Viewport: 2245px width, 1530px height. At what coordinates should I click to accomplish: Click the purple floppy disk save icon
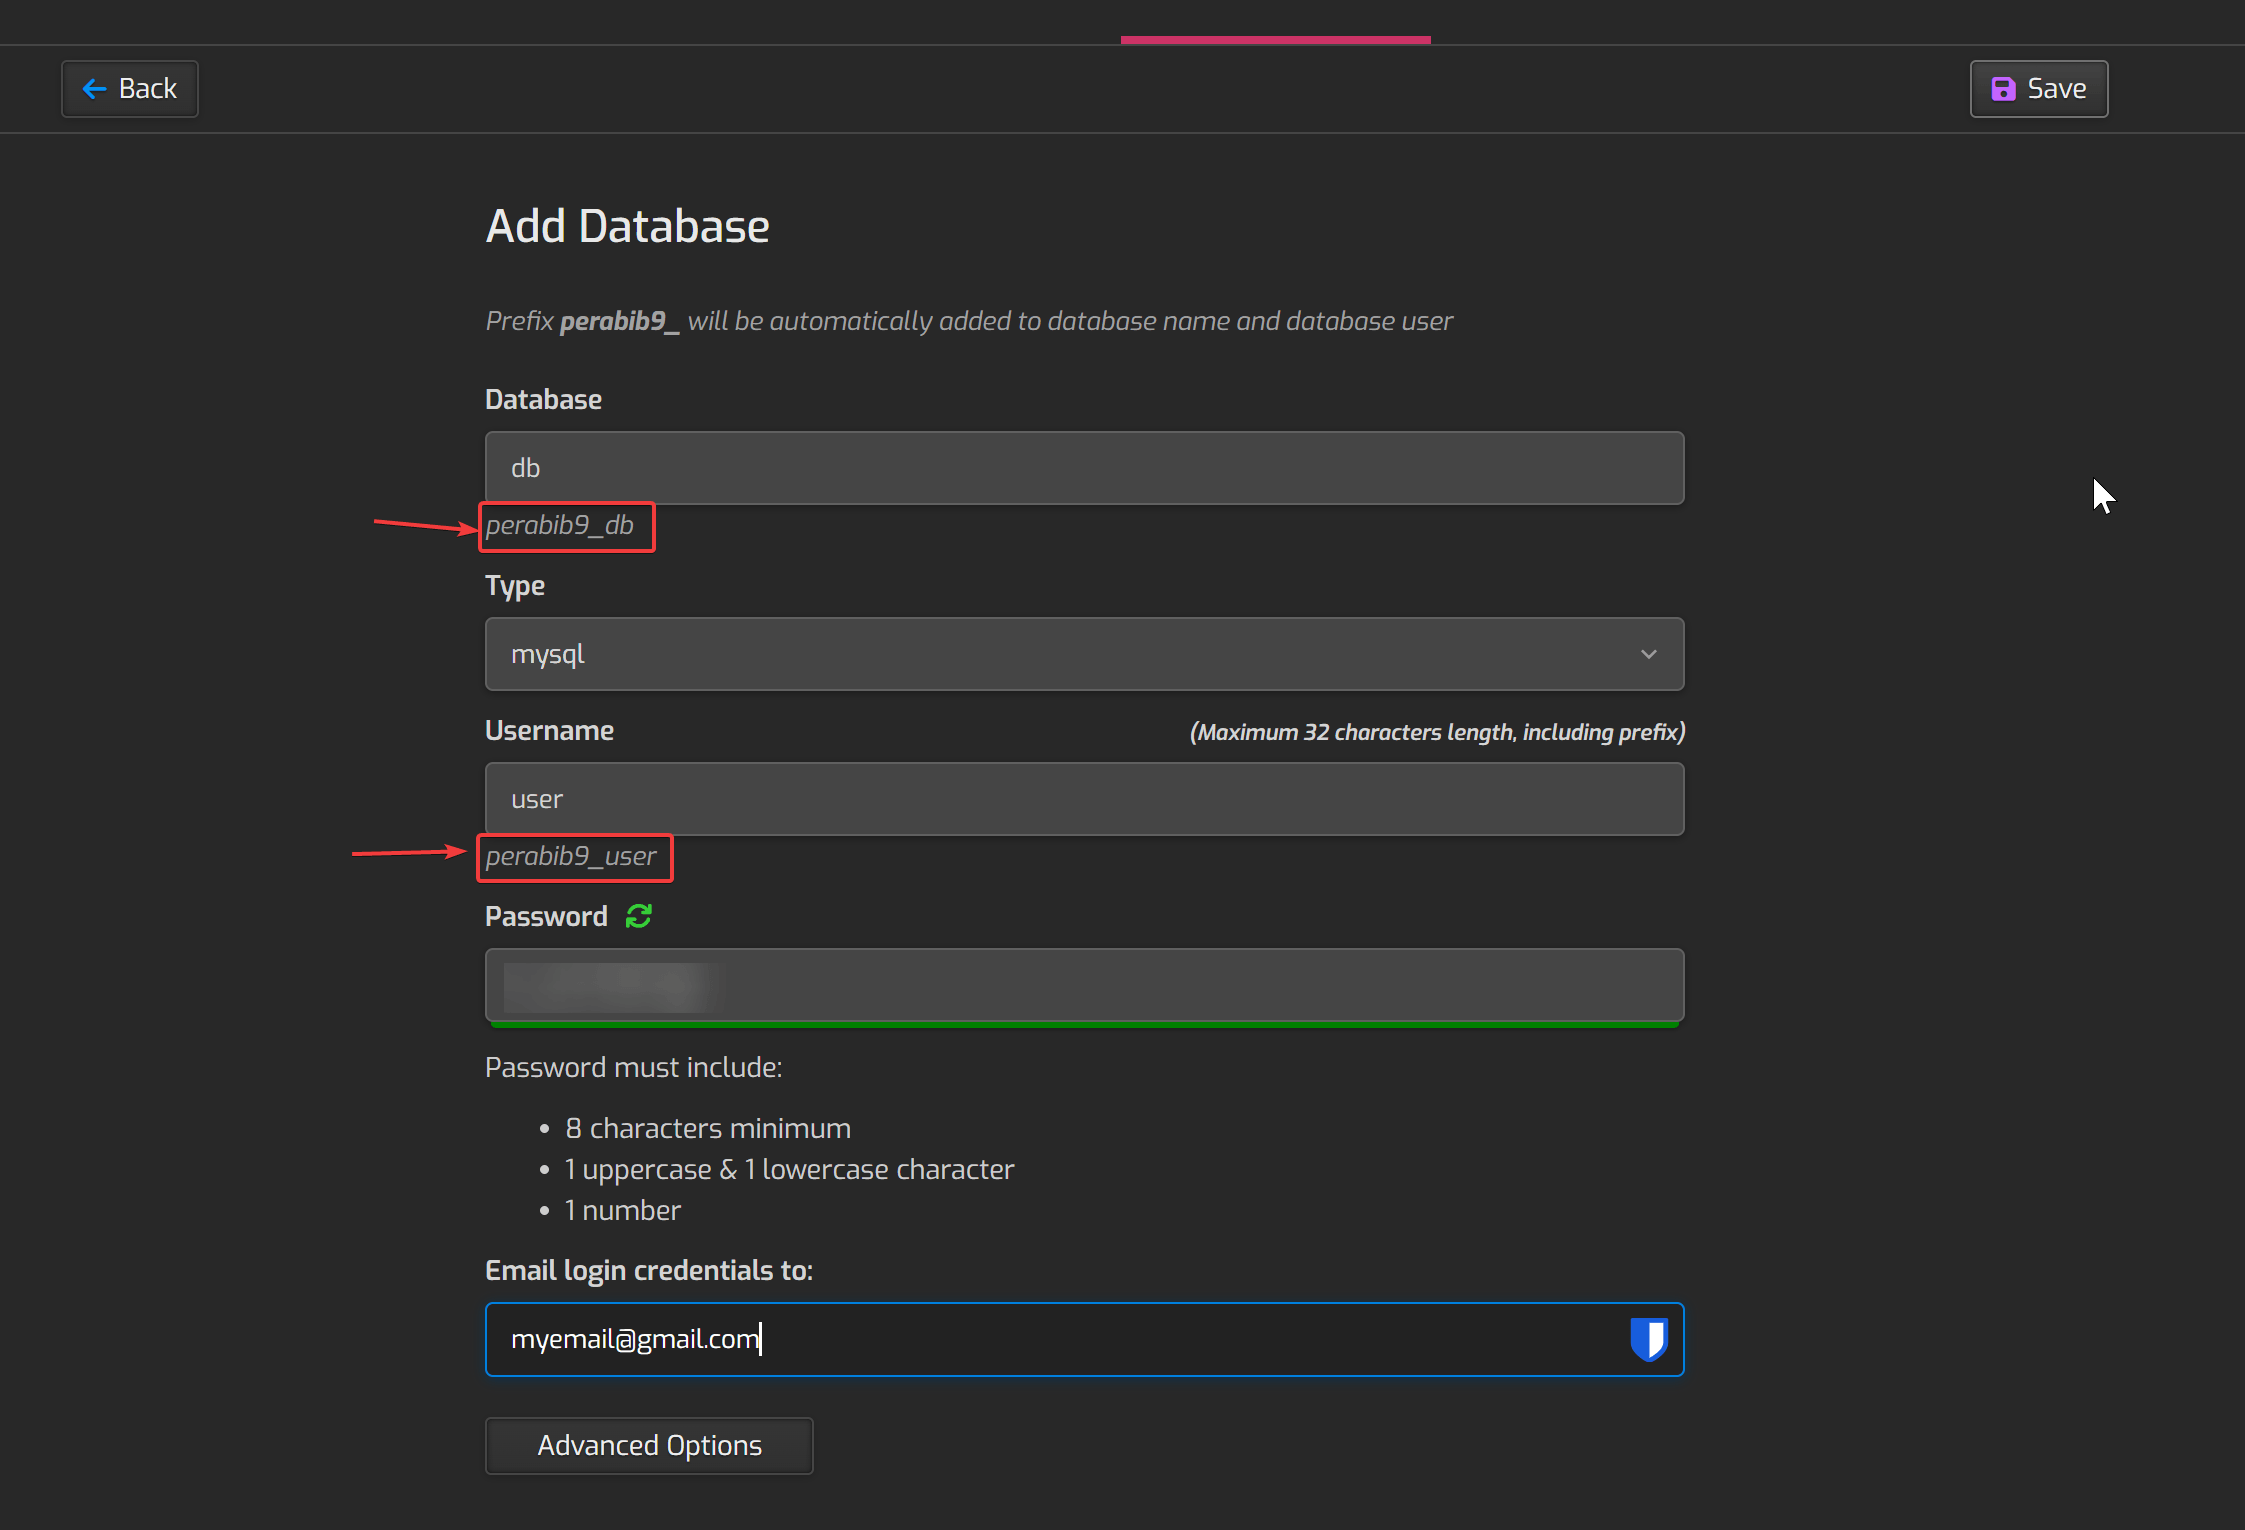click(2003, 89)
